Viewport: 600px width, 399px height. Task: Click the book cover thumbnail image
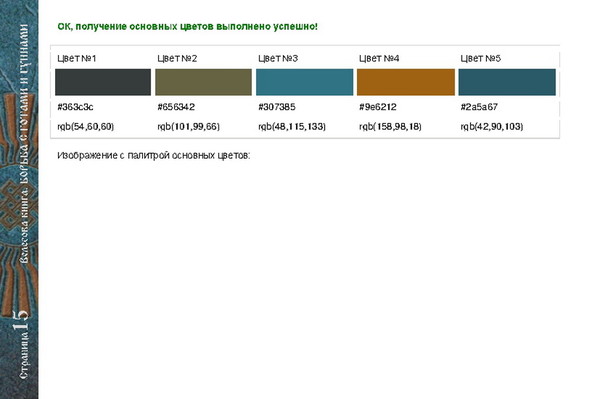click(19, 199)
